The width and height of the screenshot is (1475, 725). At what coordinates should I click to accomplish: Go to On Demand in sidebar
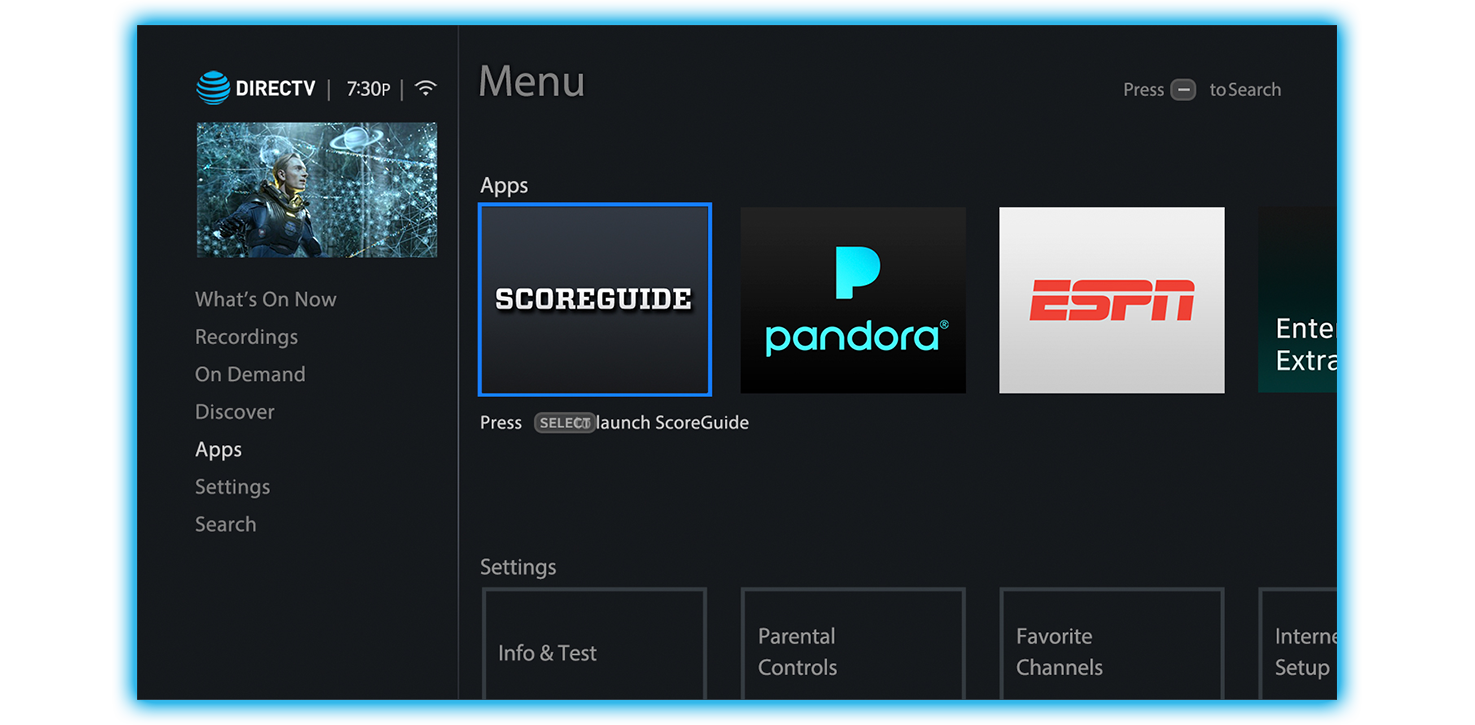250,374
